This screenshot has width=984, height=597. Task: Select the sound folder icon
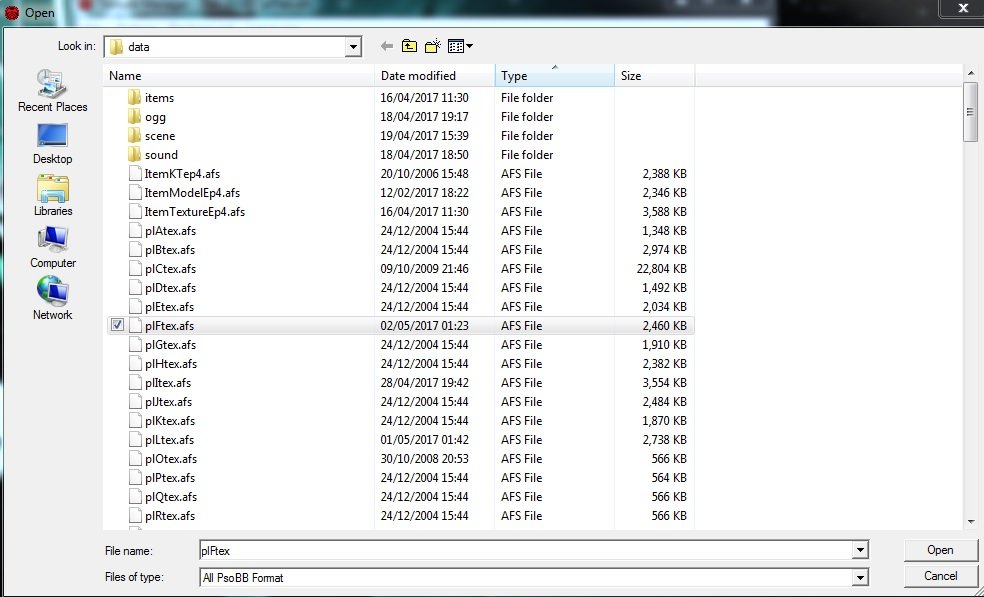pos(134,154)
